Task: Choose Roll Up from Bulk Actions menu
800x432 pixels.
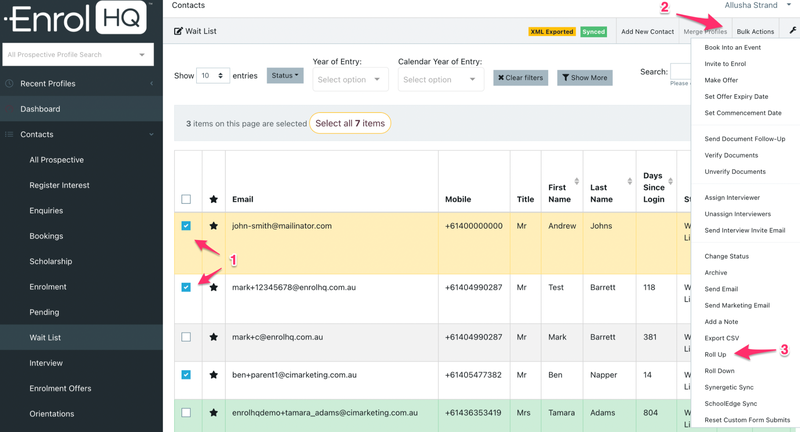Action: coord(715,354)
